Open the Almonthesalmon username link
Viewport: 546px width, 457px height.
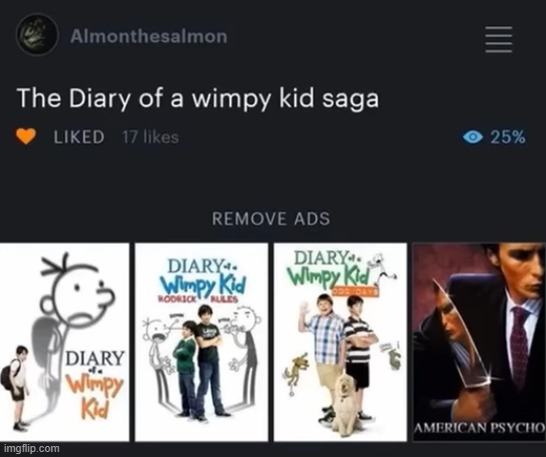[149, 36]
